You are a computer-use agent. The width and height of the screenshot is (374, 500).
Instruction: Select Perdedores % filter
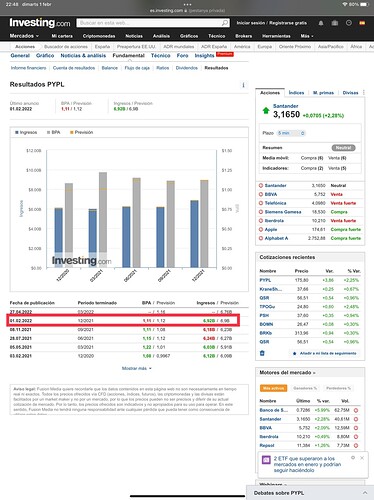pos(338,388)
